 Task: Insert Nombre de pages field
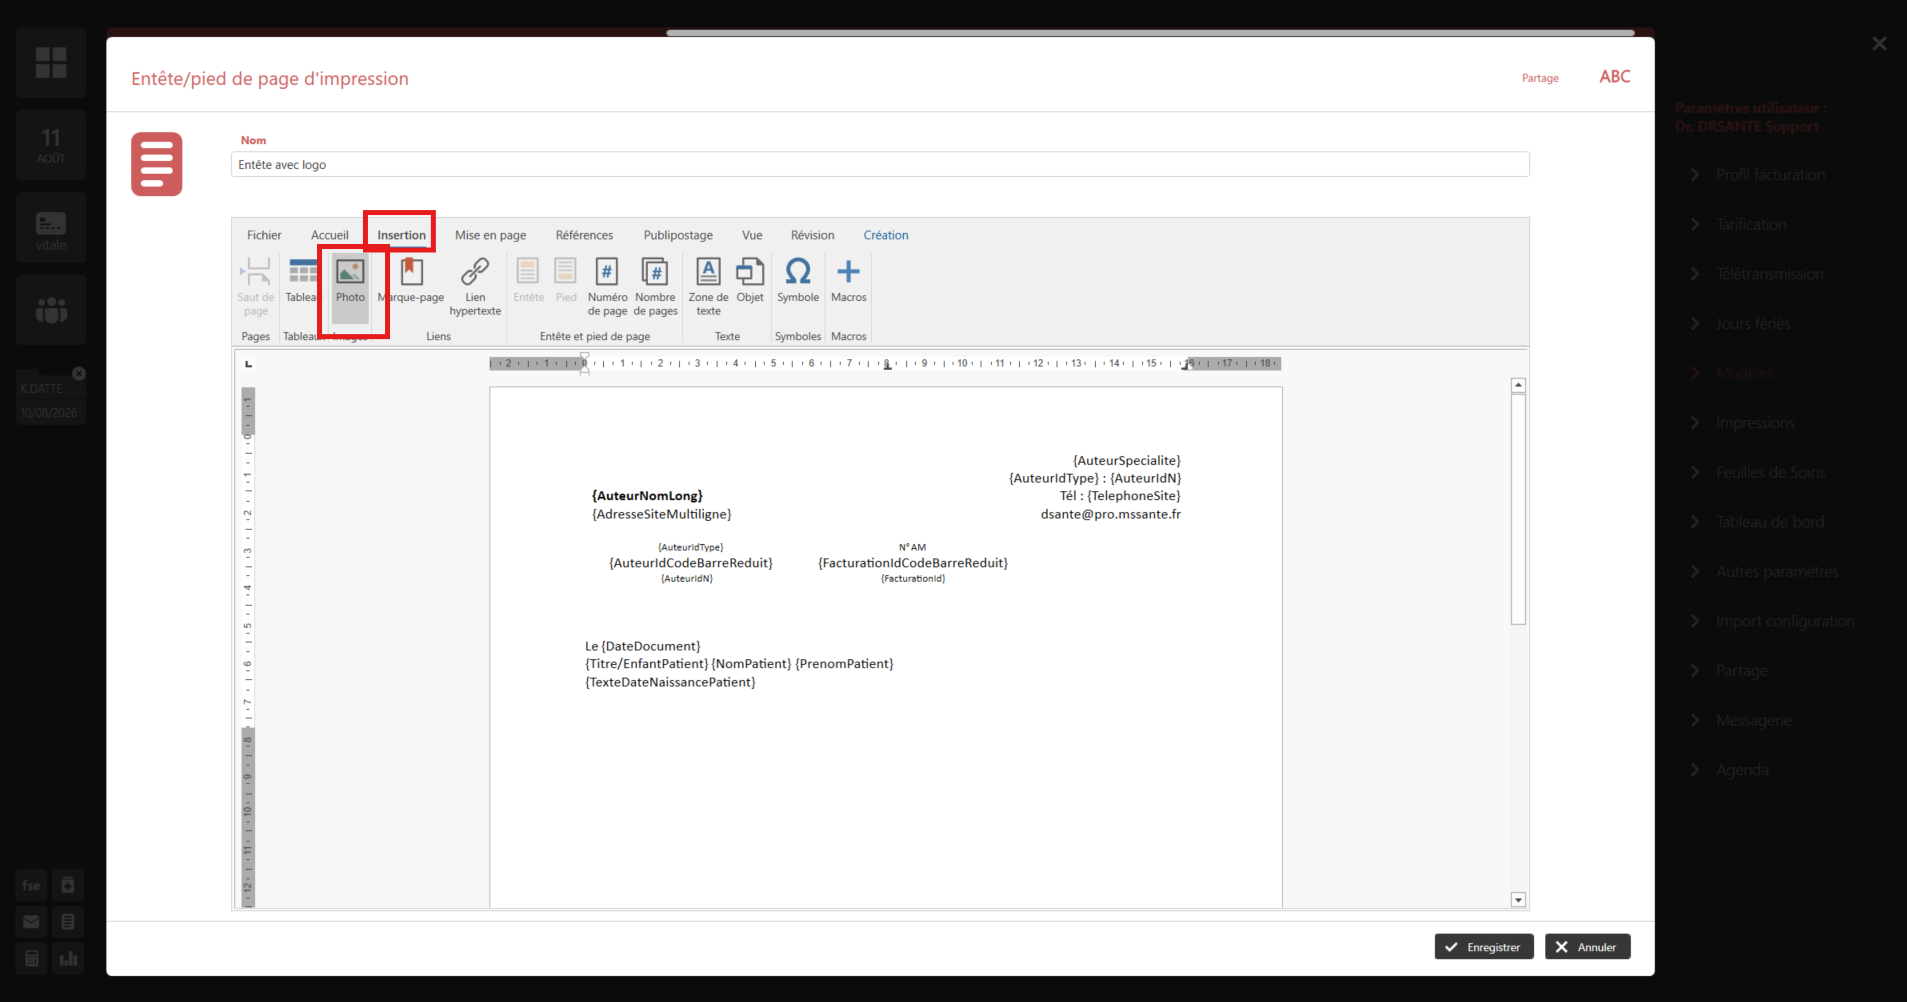[655, 287]
